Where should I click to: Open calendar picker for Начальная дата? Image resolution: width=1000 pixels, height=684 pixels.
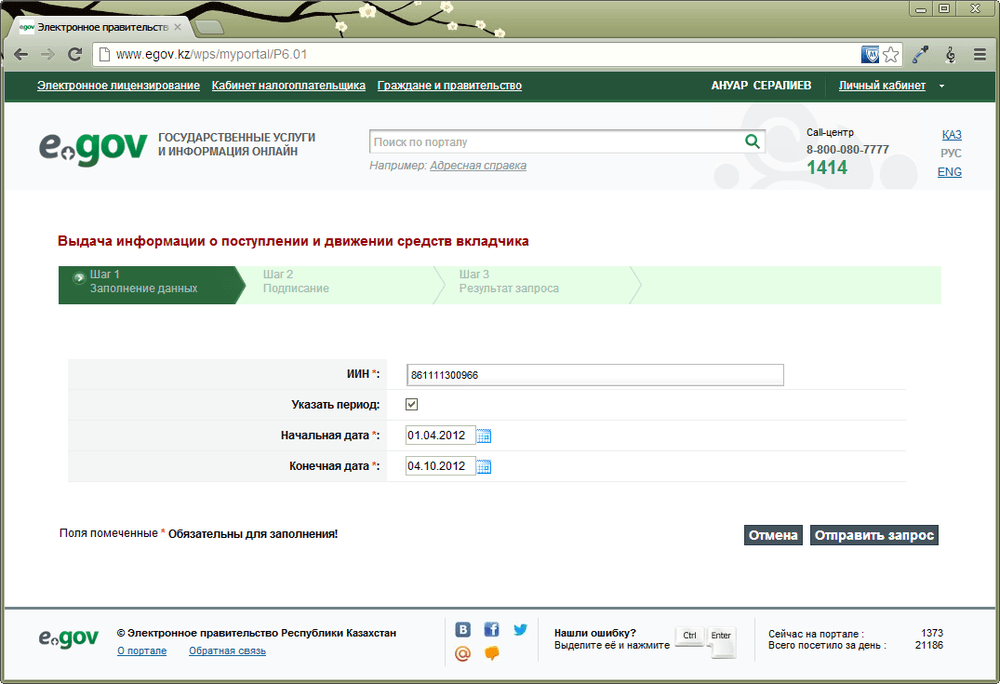point(484,436)
